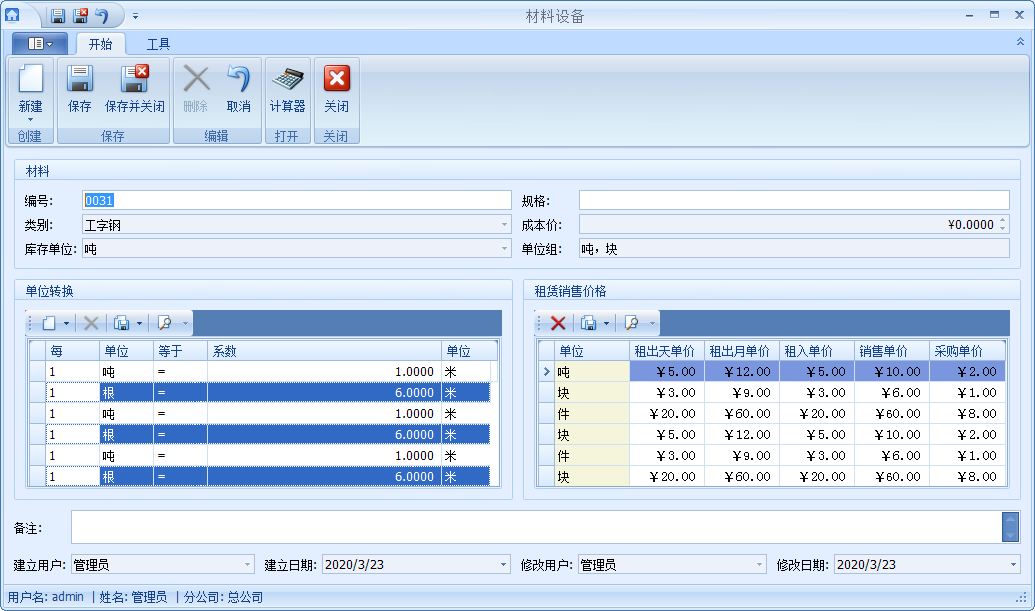Open the 修改用户 dropdown showing 管理员
1035x611 pixels.
tap(759, 565)
